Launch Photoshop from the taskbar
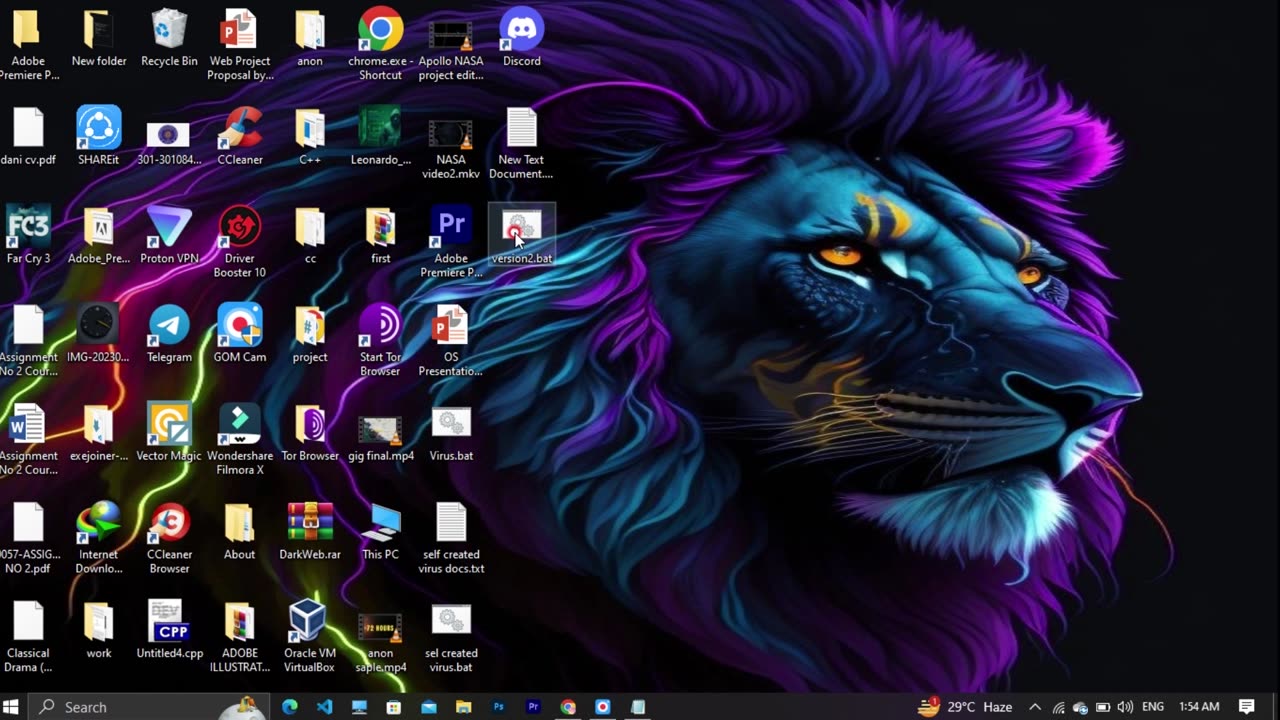Screen dimensions: 1280x720 (498, 707)
